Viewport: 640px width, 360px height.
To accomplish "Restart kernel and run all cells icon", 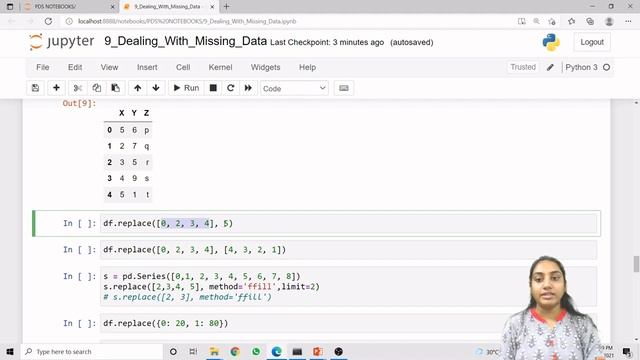I will click(x=248, y=88).
